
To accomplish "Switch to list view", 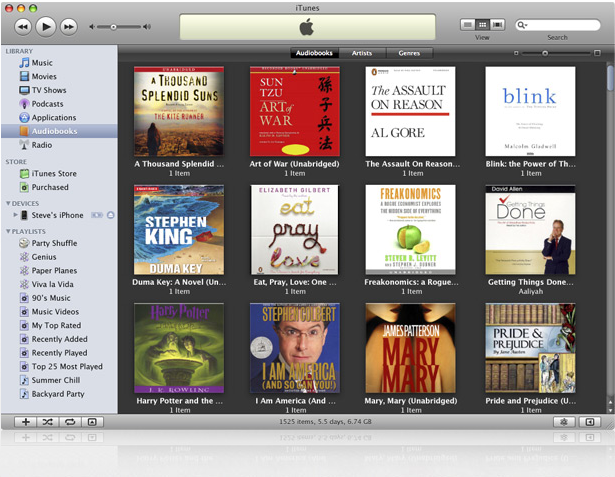I will pyautogui.click(x=468, y=25).
